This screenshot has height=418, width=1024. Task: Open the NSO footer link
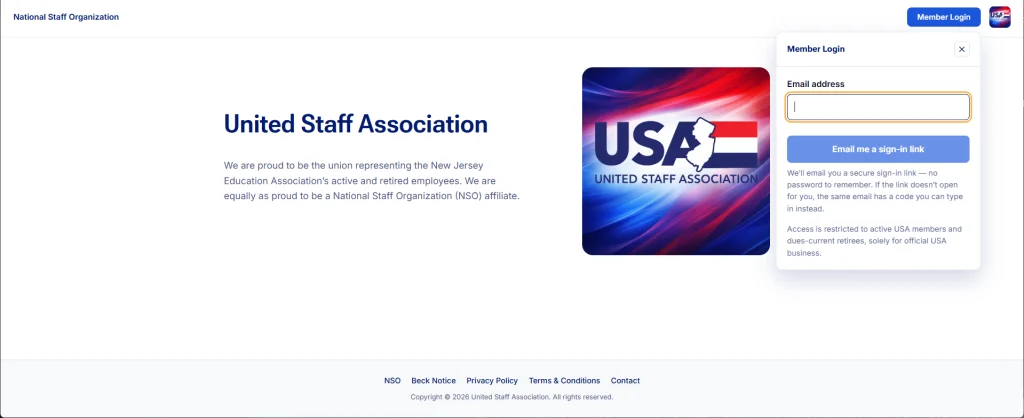point(392,381)
